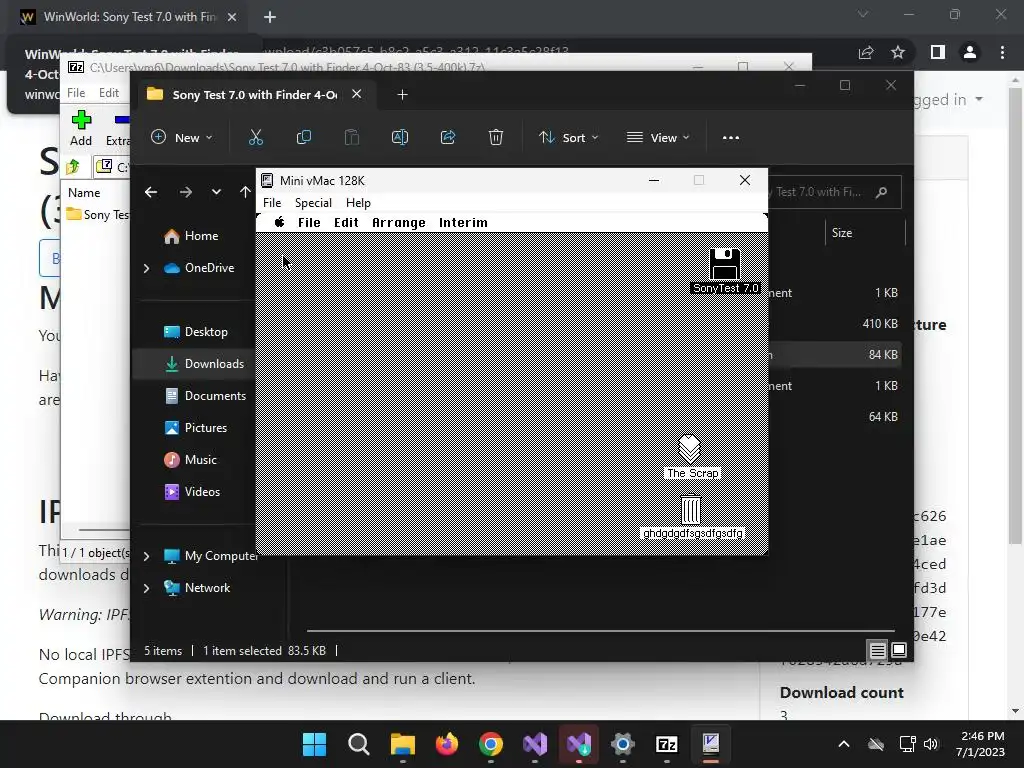The height and width of the screenshot is (768, 1024).
Task: Open OneDrive in Explorer sidebar
Action: click(x=199, y=268)
